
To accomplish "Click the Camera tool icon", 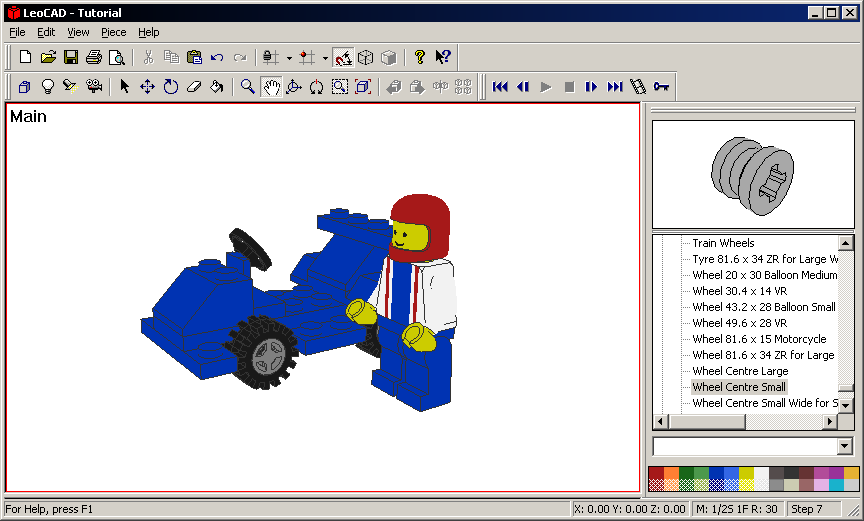I will point(94,87).
